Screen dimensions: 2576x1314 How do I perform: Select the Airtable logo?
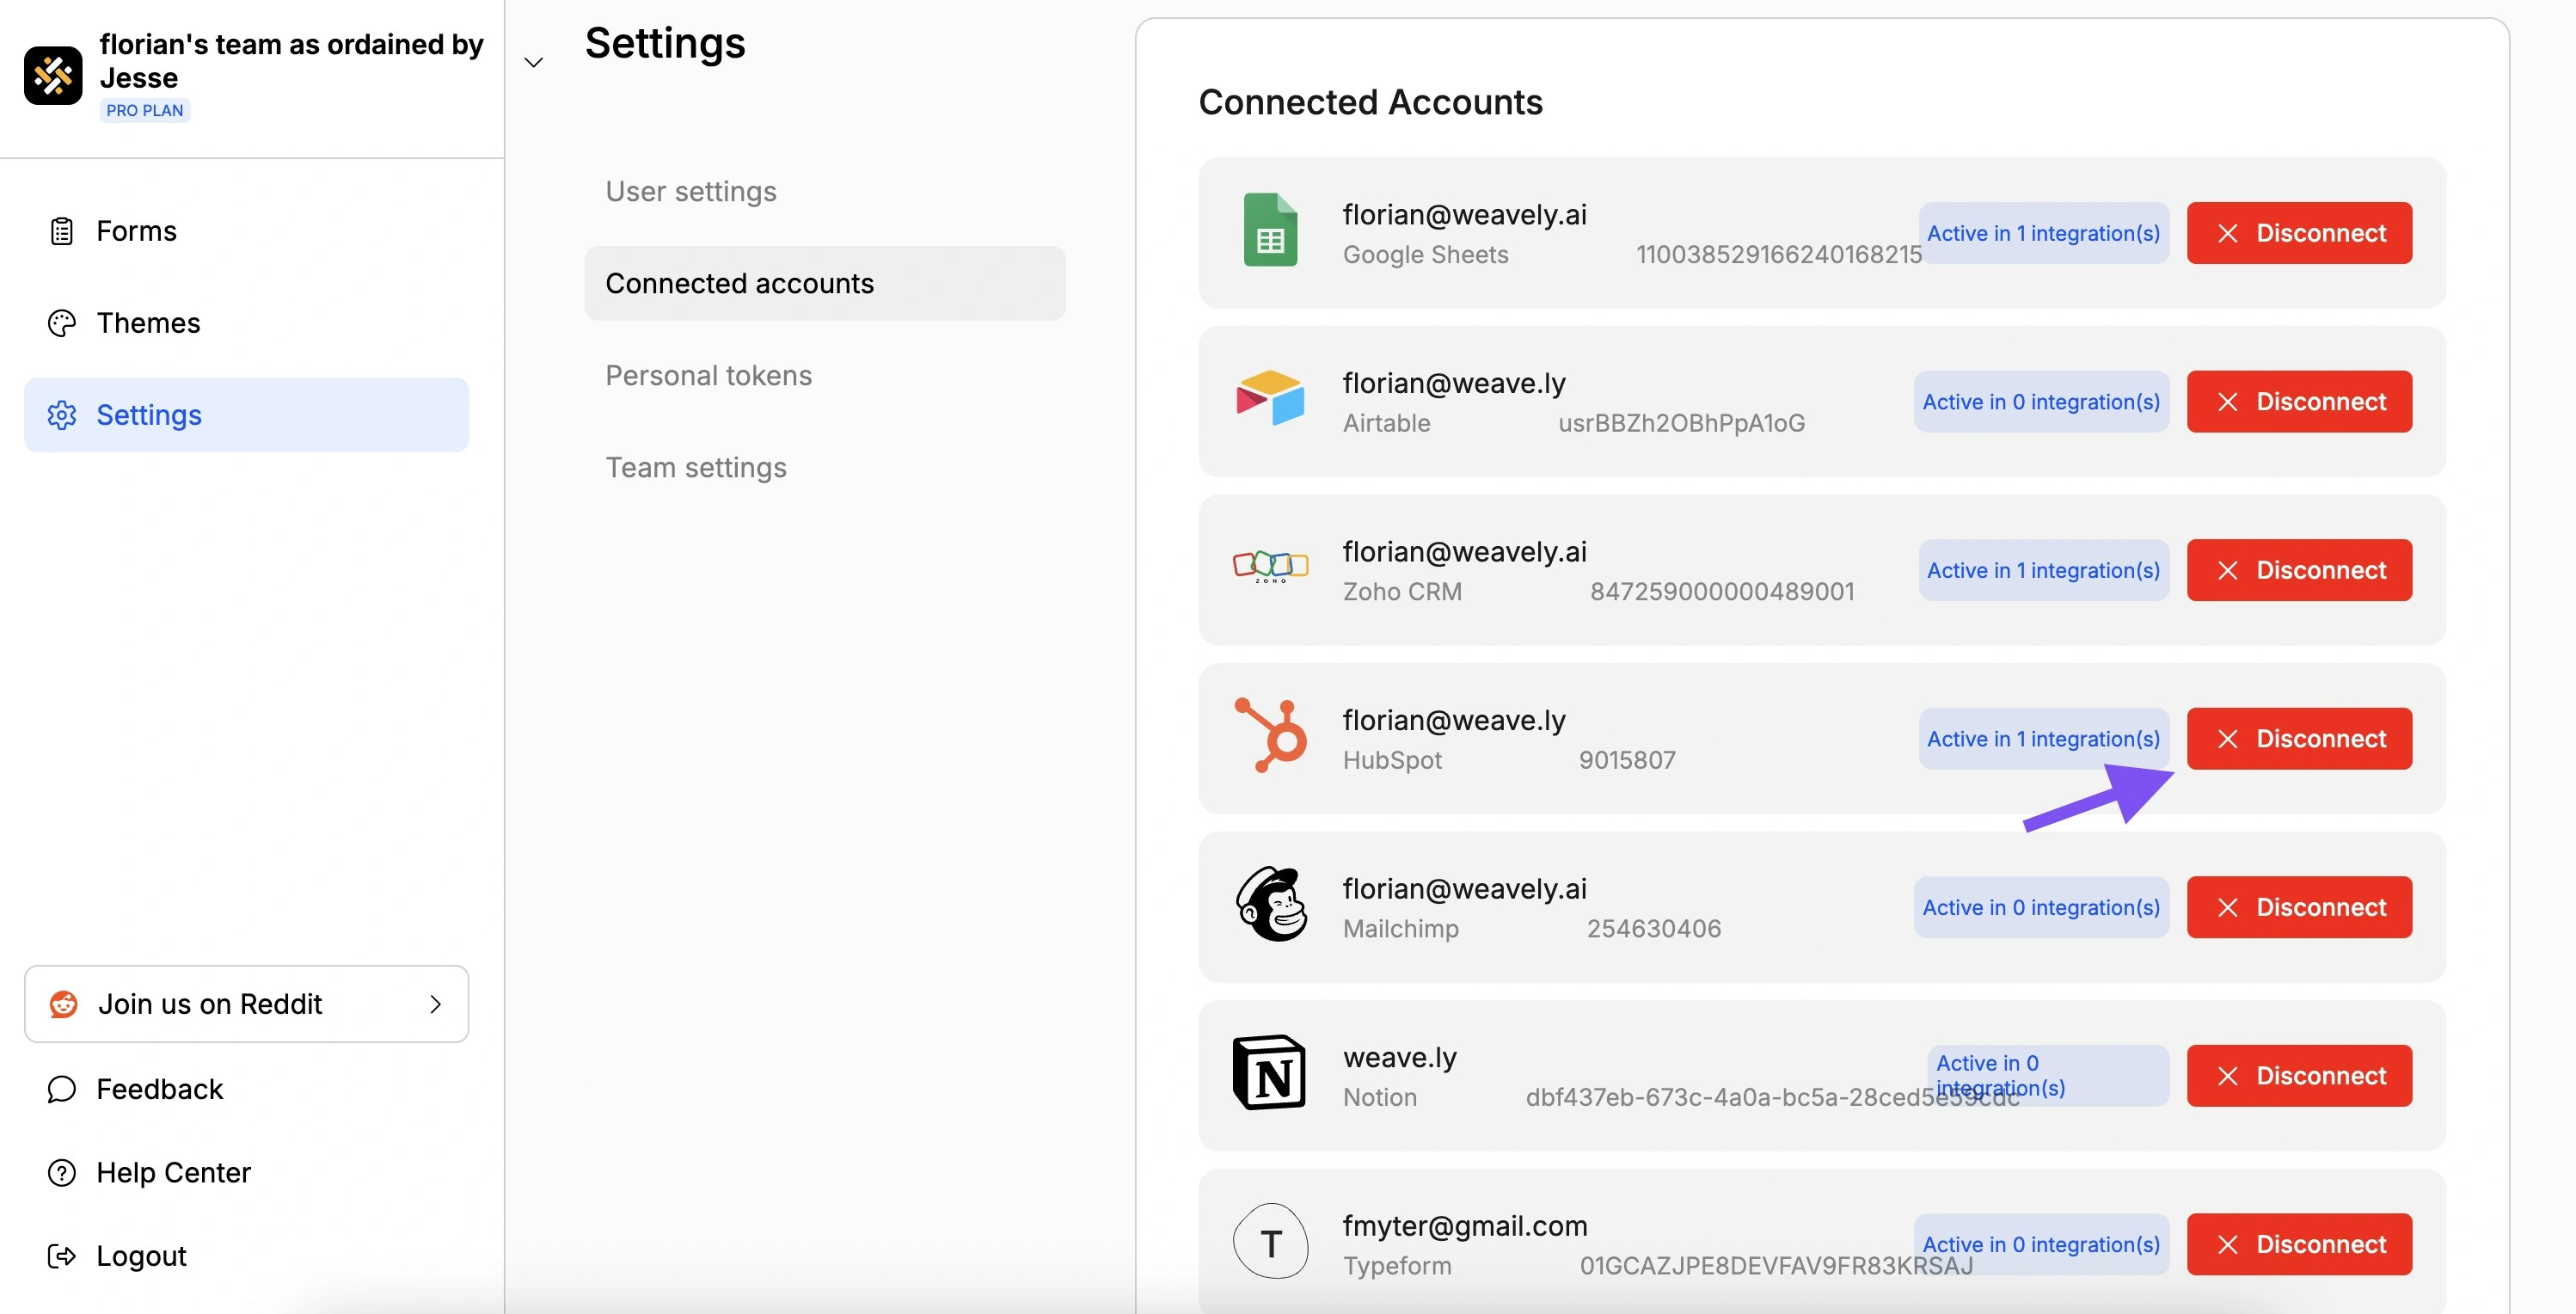[1270, 400]
